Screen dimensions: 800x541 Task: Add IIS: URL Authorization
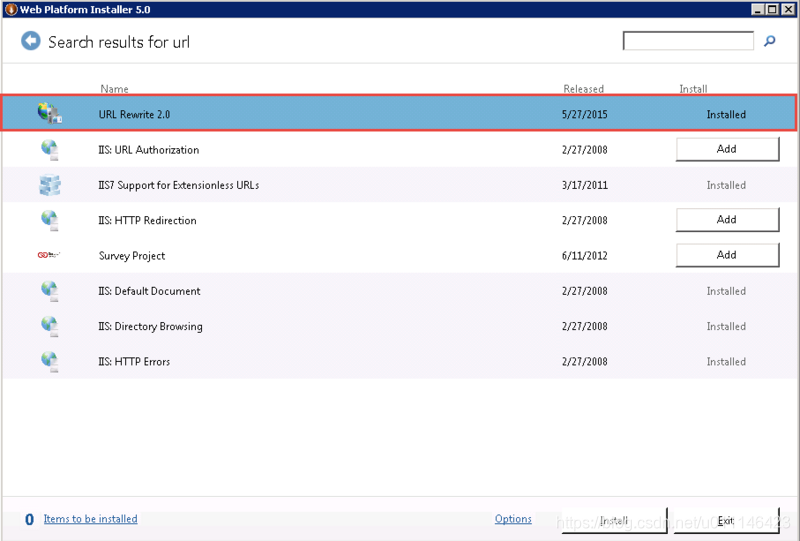click(727, 149)
